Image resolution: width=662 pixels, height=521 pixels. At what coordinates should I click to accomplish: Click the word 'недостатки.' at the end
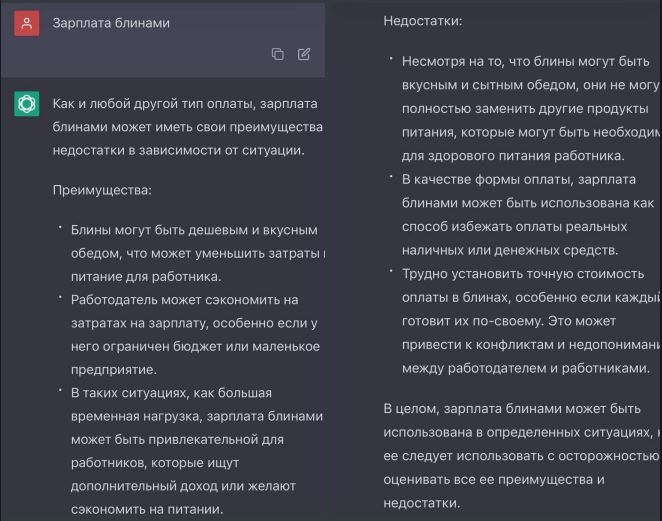pos(422,503)
